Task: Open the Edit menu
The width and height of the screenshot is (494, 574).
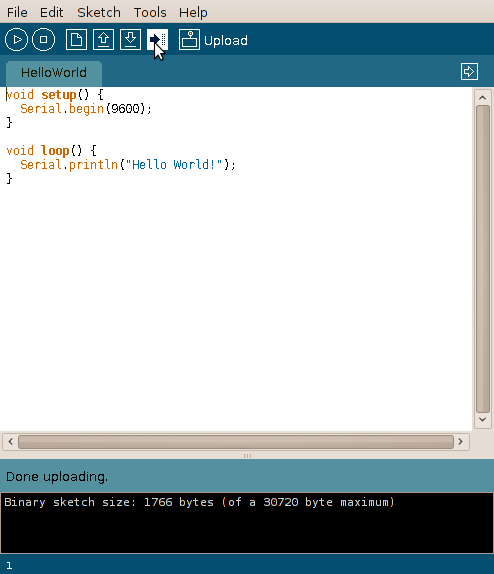Action: (51, 12)
